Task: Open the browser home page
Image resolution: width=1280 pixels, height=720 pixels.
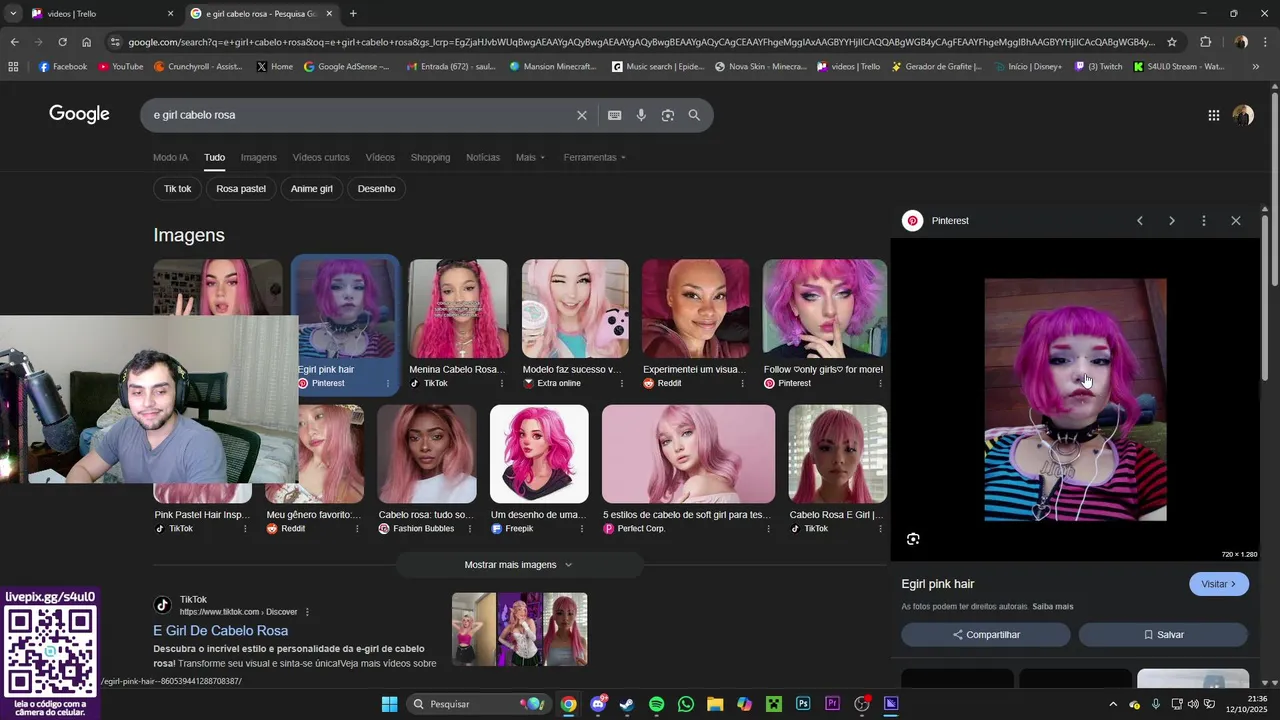Action: point(87,42)
